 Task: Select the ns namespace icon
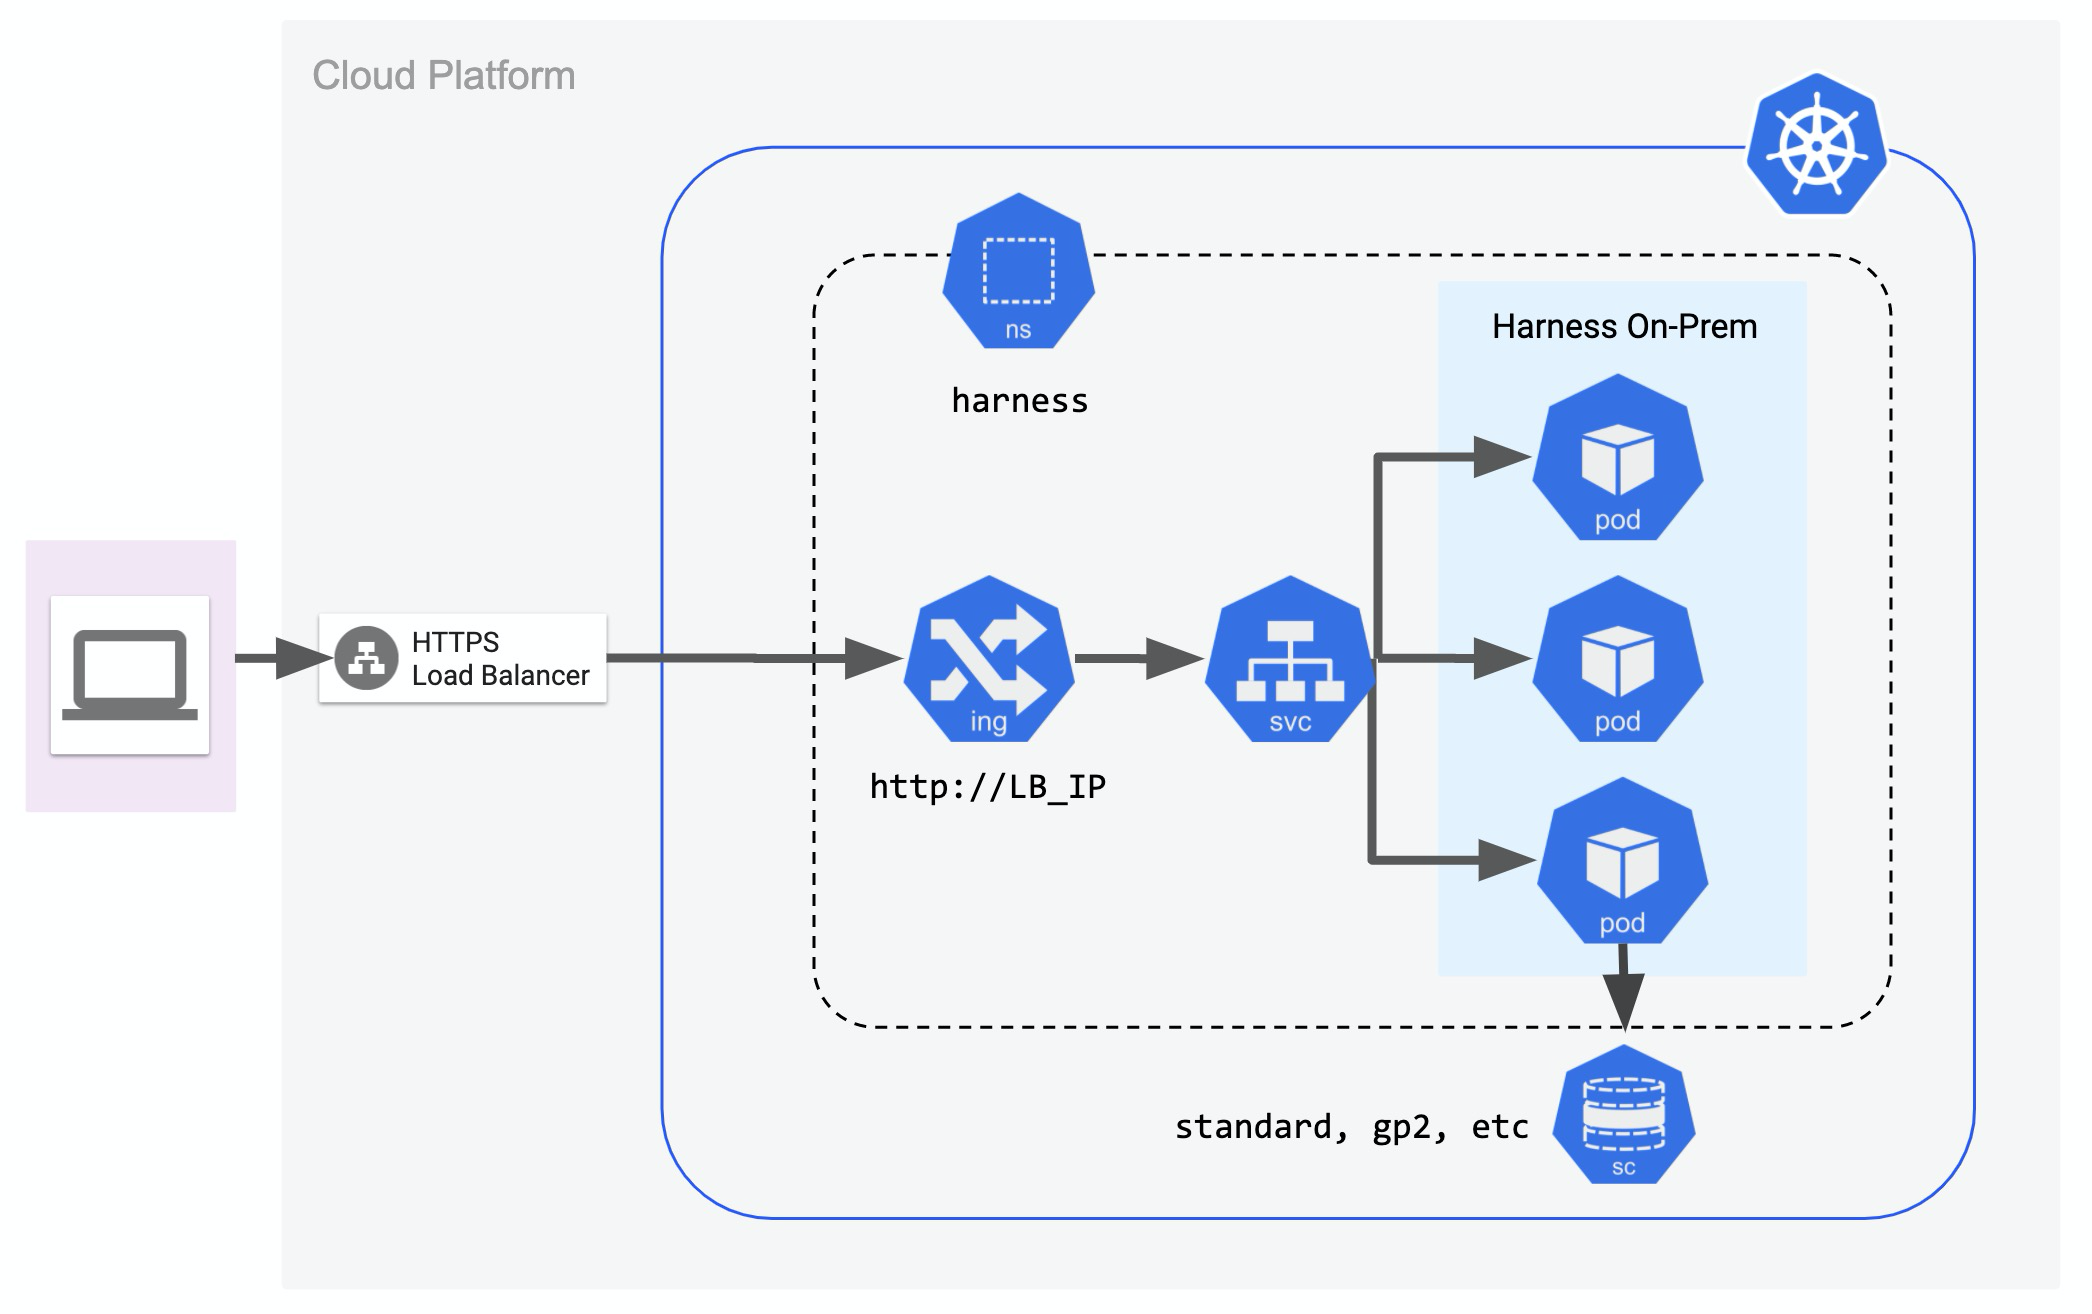pos(1018,271)
